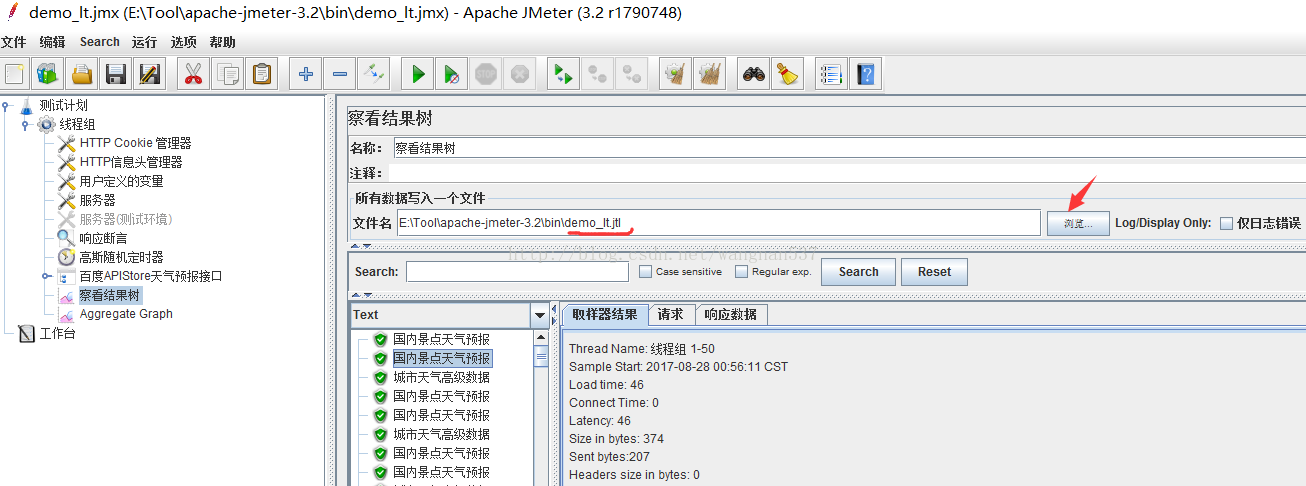This screenshot has width=1306, height=486.
Task: Select HTTP信息头管理器 in tree
Action: pos(130,162)
